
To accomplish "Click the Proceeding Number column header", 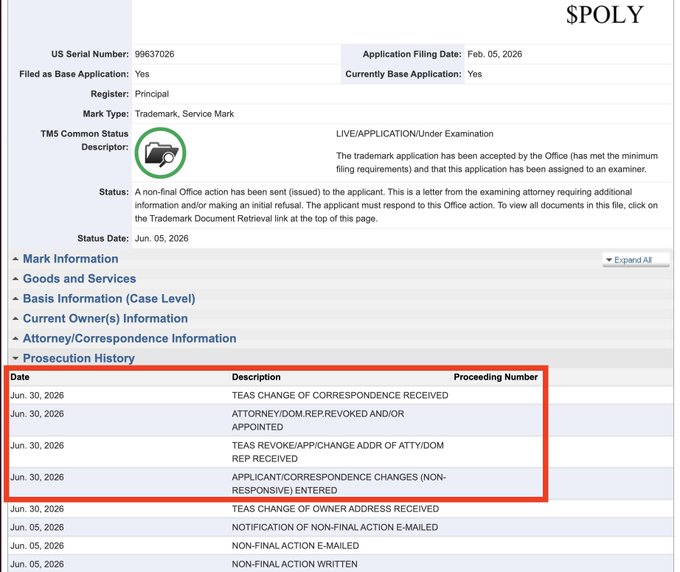I will 496,377.
